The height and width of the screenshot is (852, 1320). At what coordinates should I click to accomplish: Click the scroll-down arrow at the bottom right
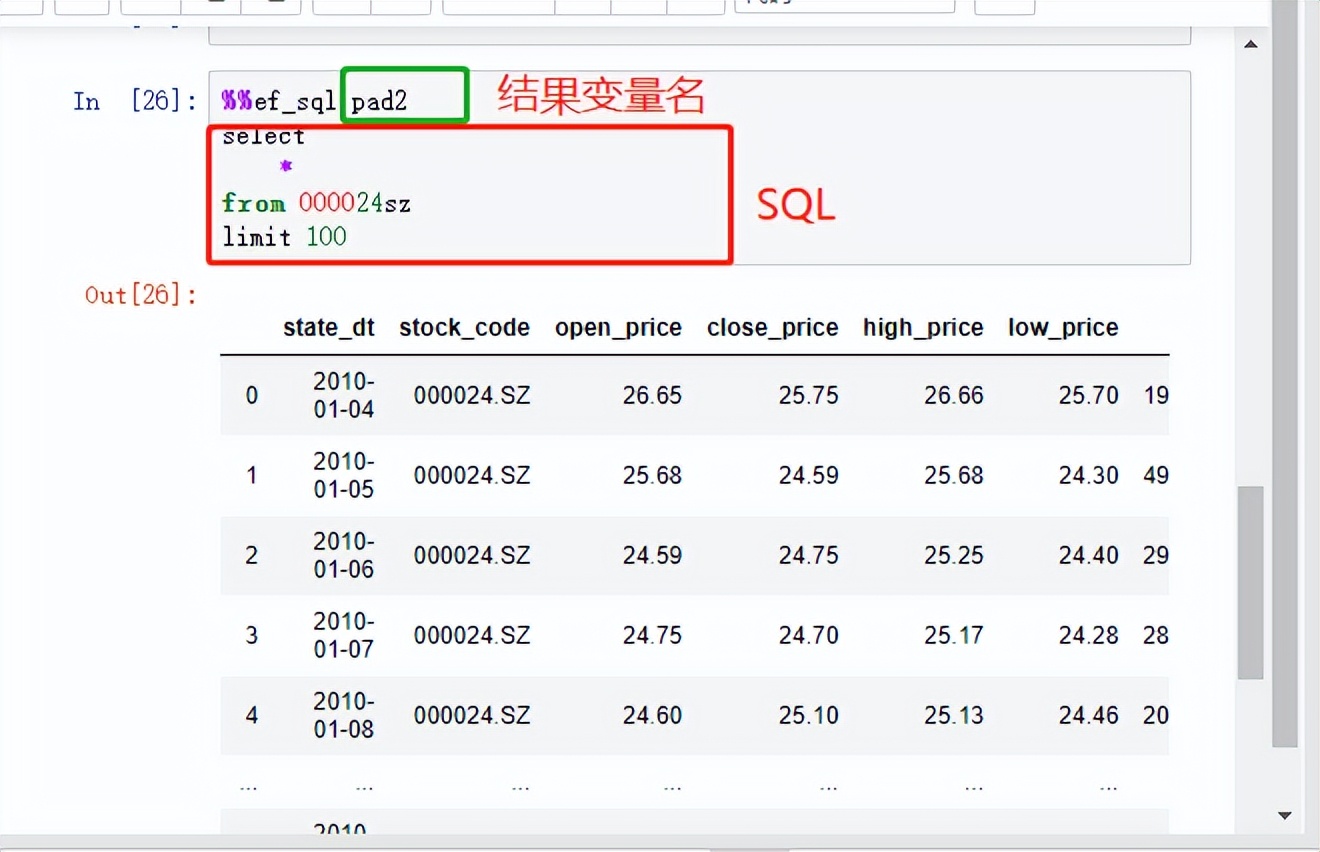coord(1285,816)
